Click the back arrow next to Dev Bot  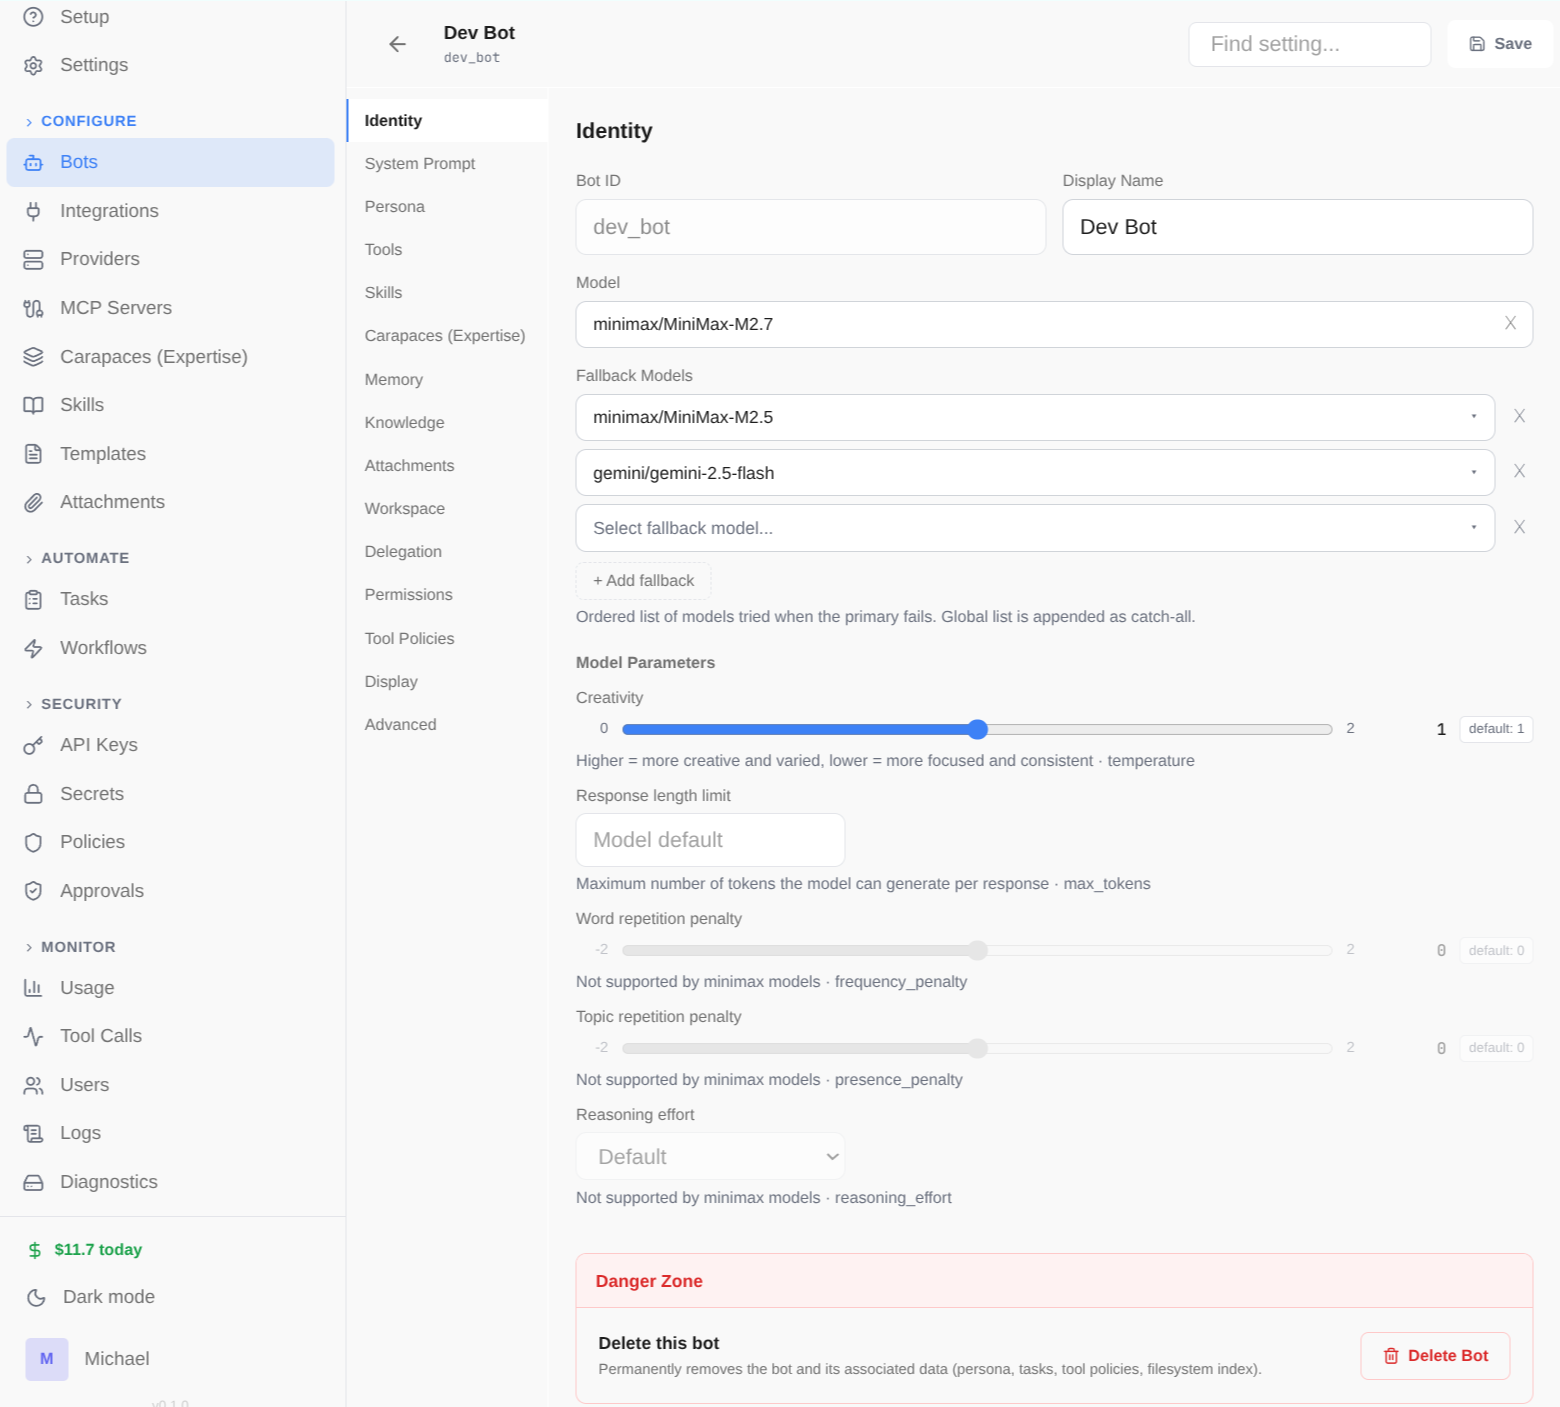(x=397, y=44)
